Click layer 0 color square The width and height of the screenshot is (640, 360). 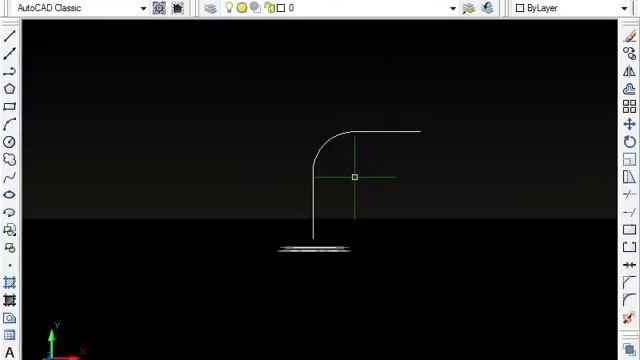[281, 8]
